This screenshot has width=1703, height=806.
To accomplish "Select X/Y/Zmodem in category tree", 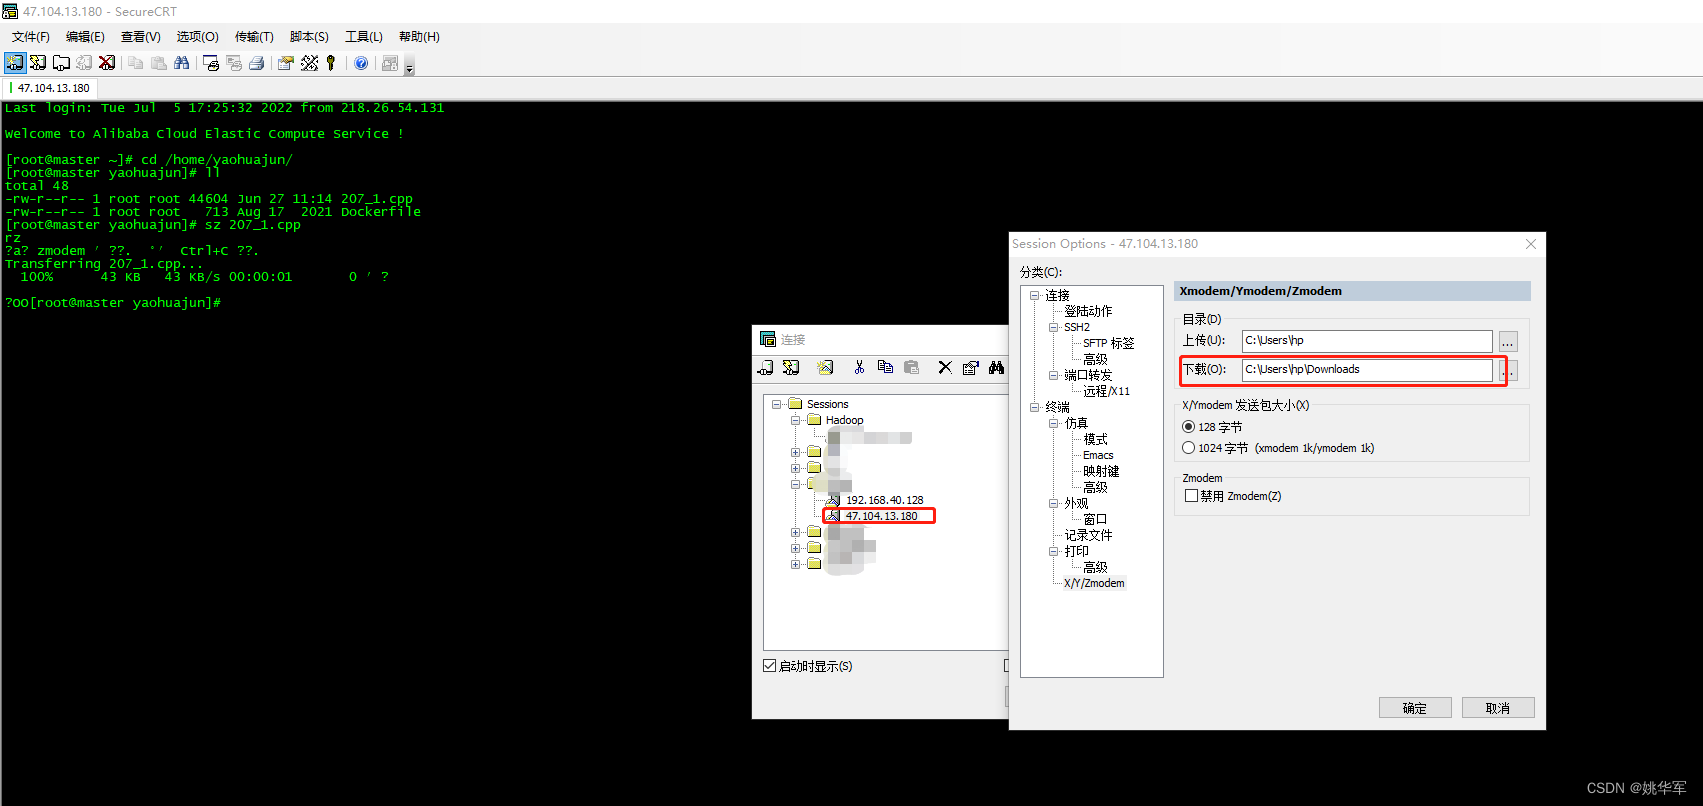I will pos(1094,583).
